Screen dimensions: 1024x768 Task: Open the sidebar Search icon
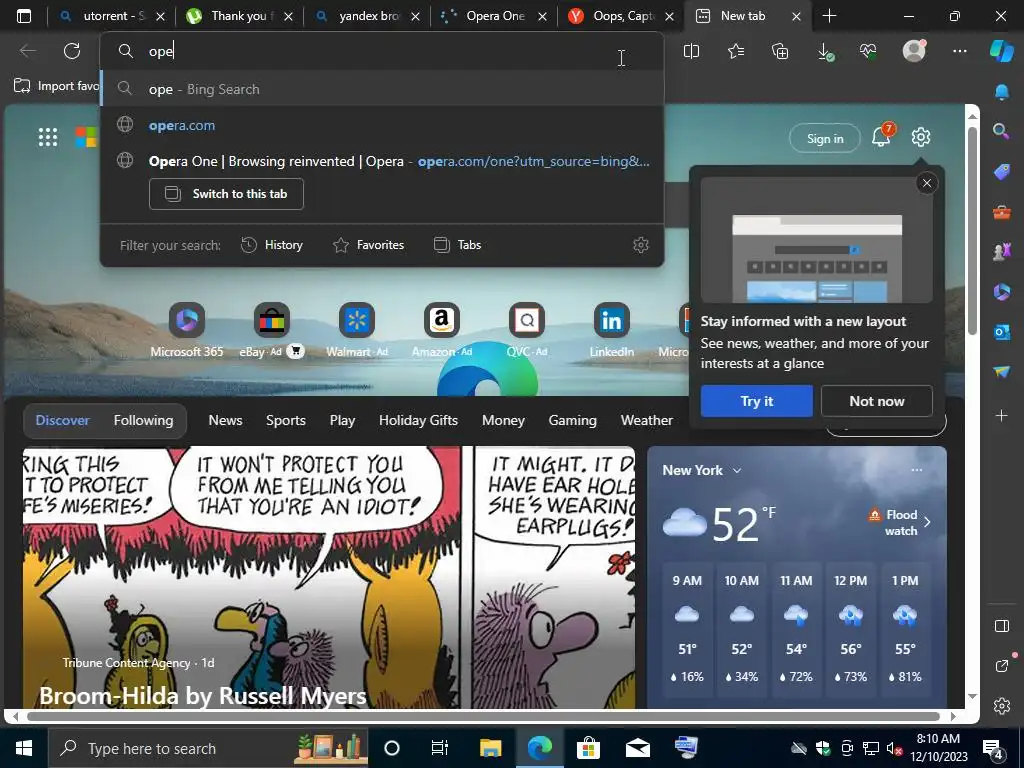(x=1001, y=131)
